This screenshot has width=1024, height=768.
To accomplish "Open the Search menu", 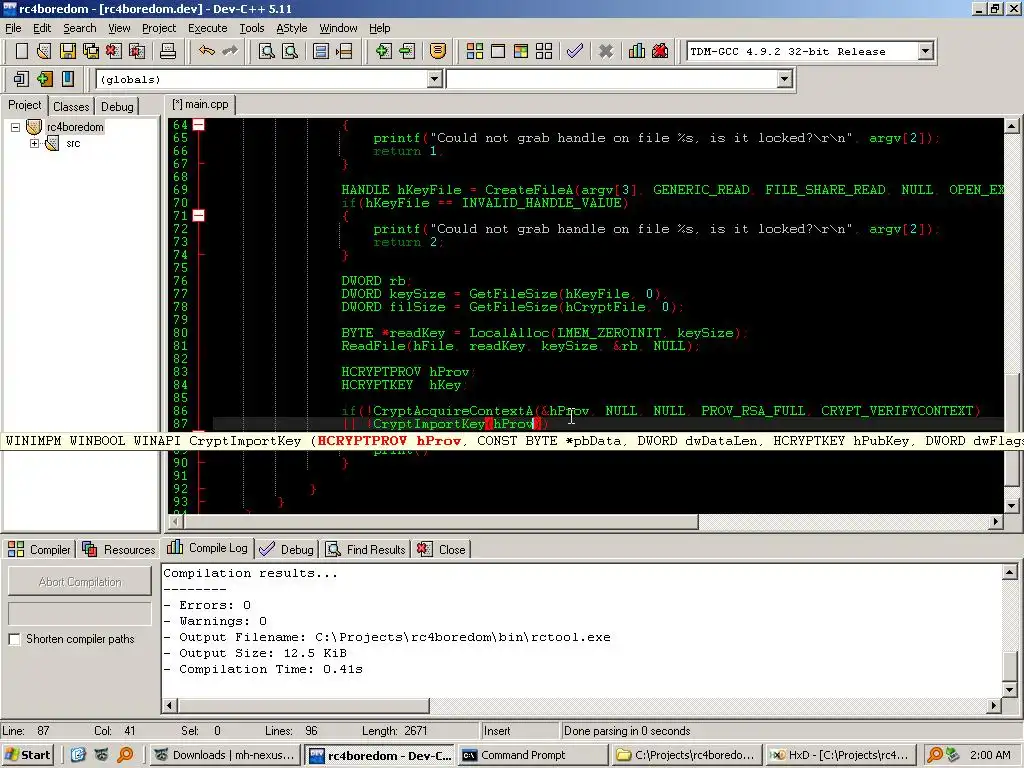I will (80, 28).
